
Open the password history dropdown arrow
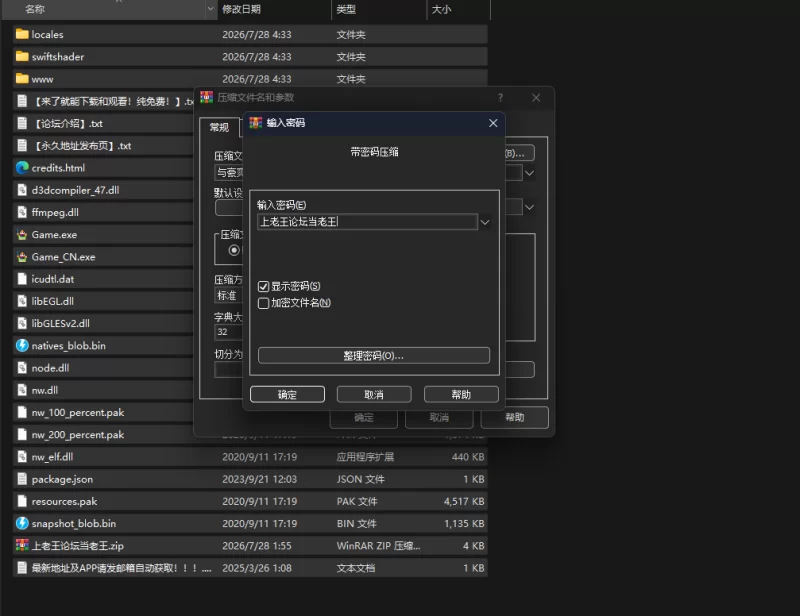tap(485, 222)
